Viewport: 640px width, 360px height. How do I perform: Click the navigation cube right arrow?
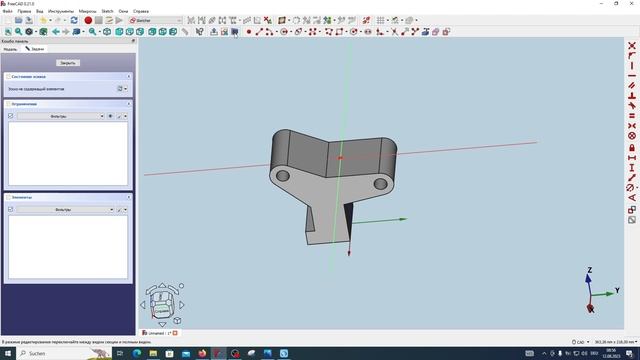[x=182, y=304]
